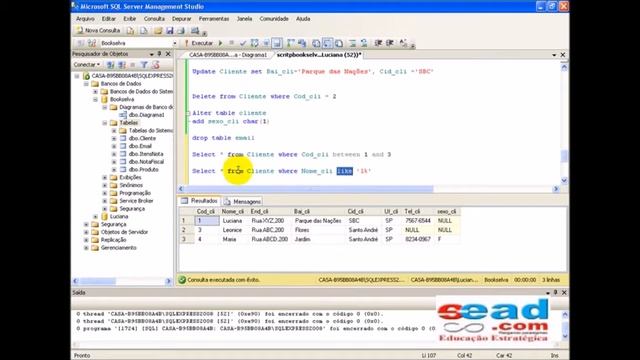Switch to the Diagrama1 tab
640x360 pixels.
(x=228, y=55)
